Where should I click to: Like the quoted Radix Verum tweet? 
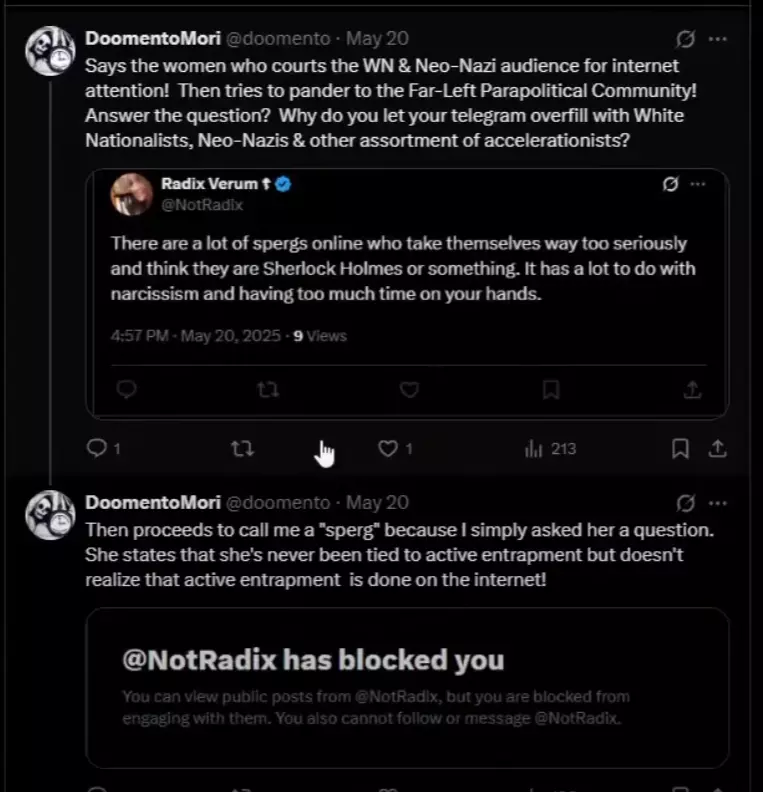(409, 389)
